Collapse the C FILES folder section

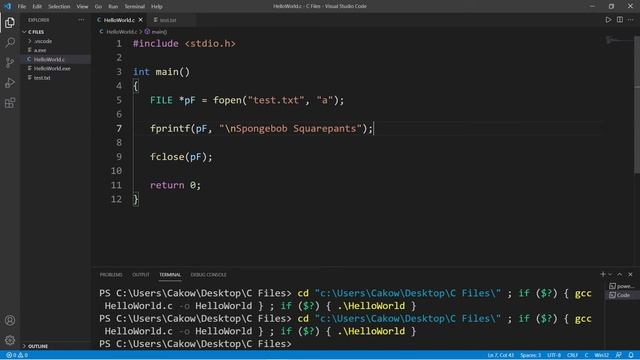pos(56,32)
